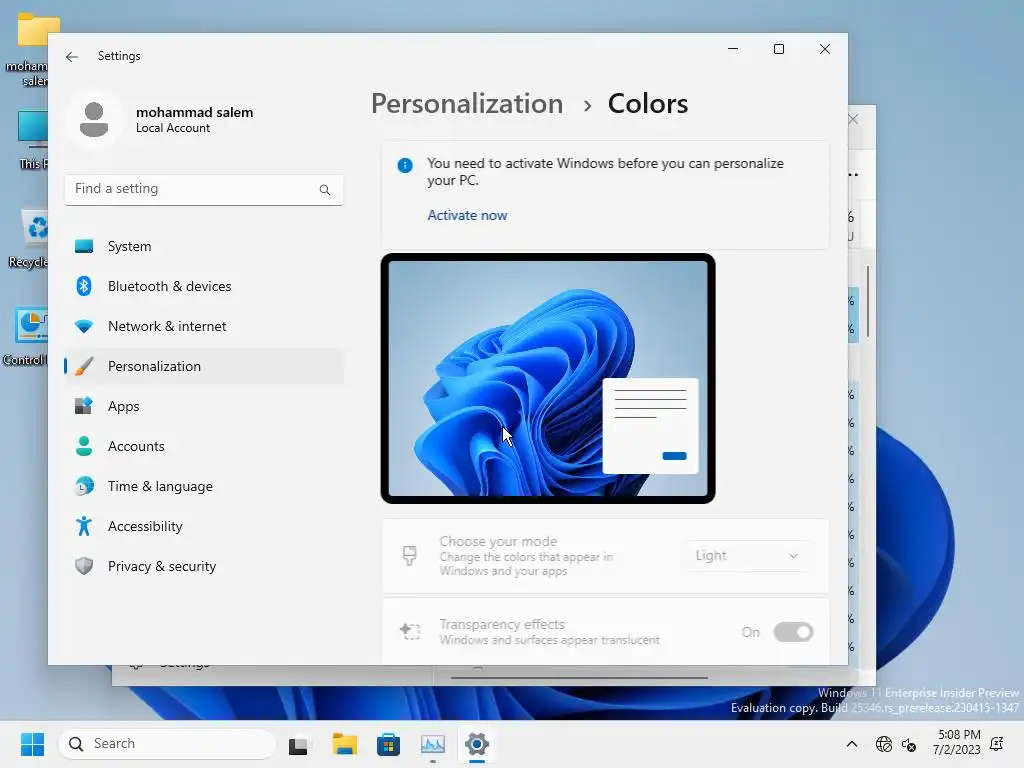Click the magnifier icon in Find a setting
The image size is (1024, 768).
click(x=325, y=190)
